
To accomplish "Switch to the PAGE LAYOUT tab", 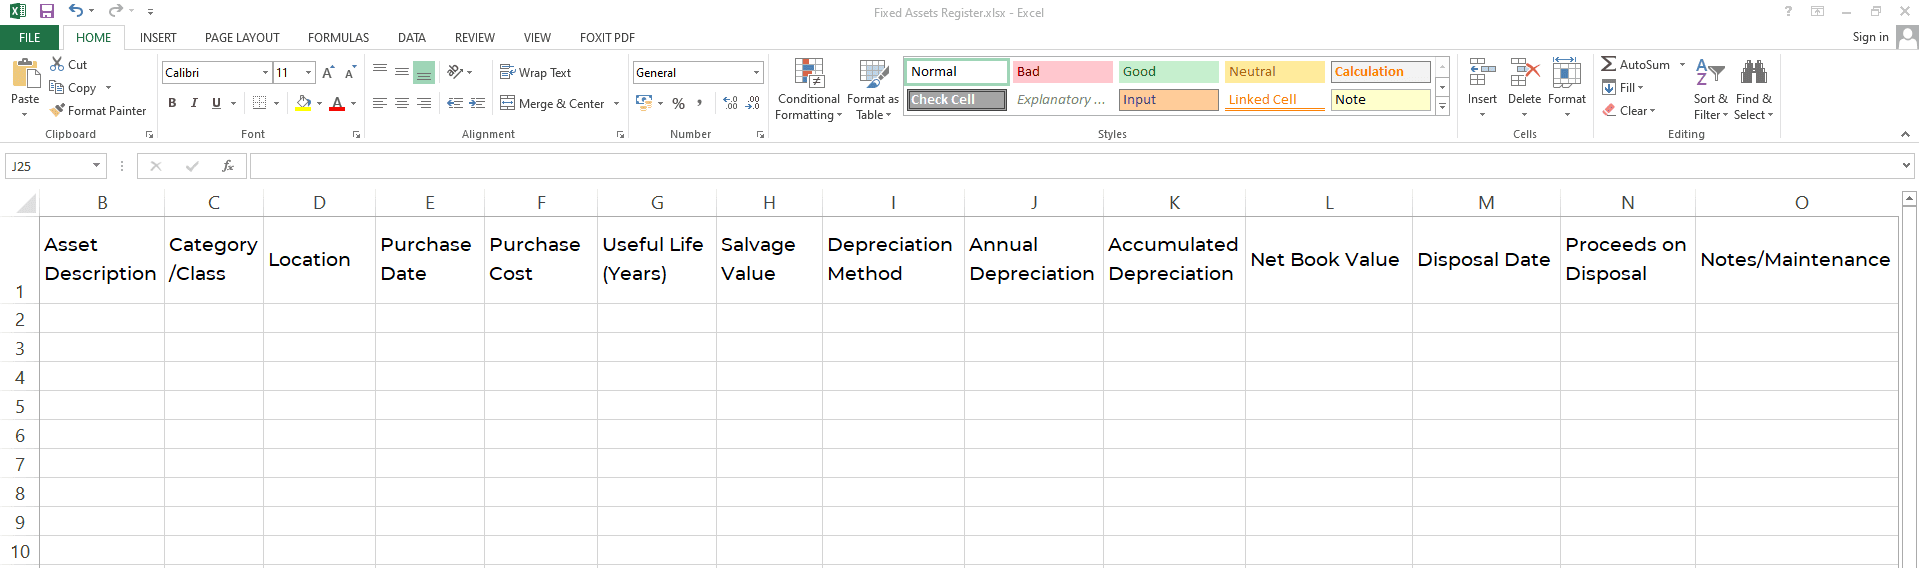I will point(242,38).
